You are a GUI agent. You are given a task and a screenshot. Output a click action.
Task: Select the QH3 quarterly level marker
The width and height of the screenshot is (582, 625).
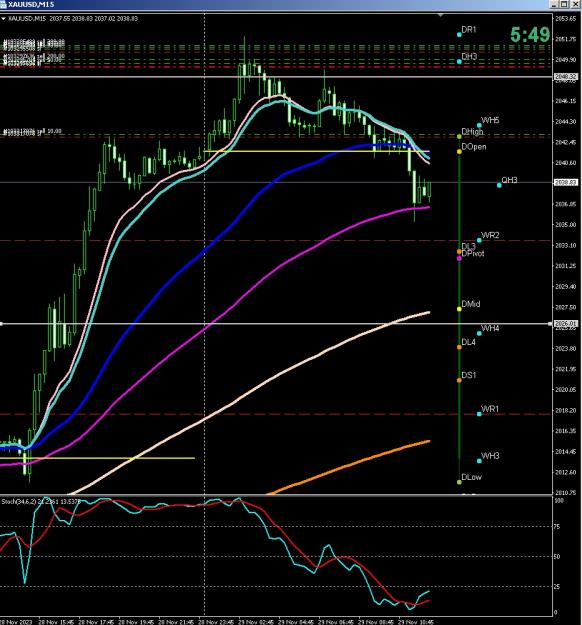click(x=499, y=185)
